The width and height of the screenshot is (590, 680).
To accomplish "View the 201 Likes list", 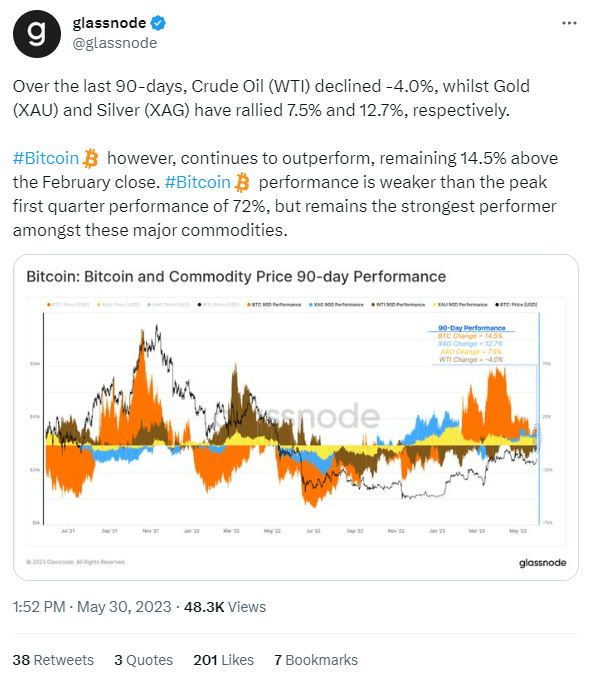I will pos(223,660).
